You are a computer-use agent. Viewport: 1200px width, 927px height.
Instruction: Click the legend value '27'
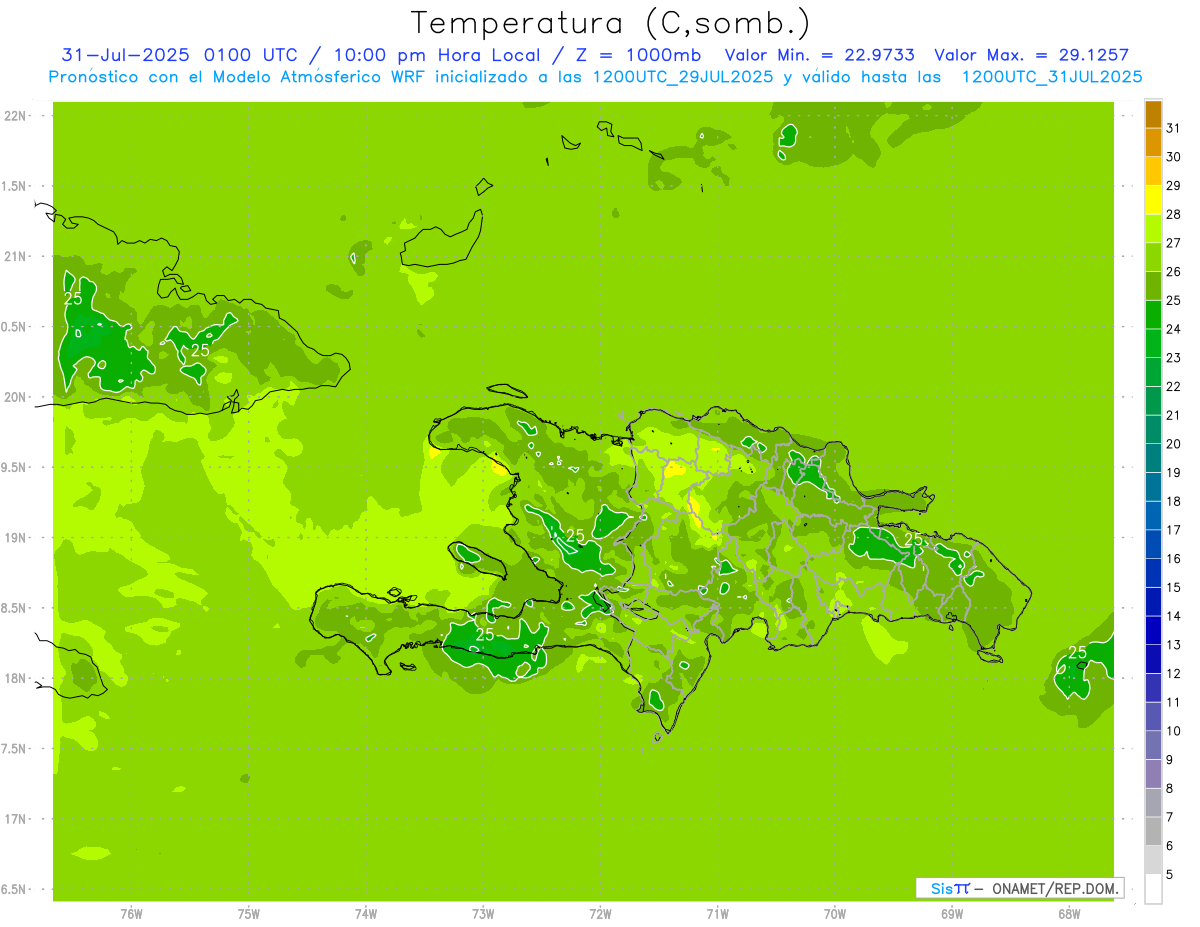point(1173,243)
